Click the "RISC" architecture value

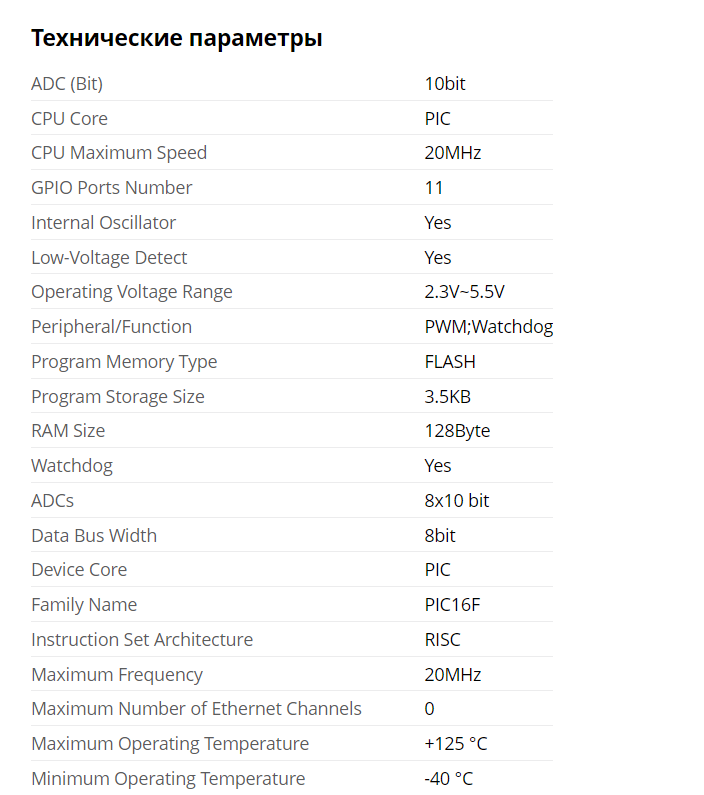point(443,640)
